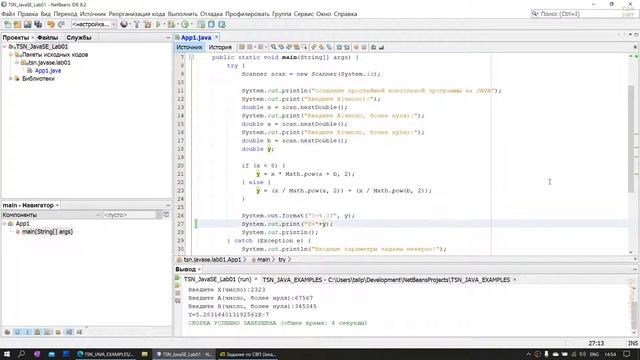
Task: Open the Windows Start menu
Action: click(7, 354)
